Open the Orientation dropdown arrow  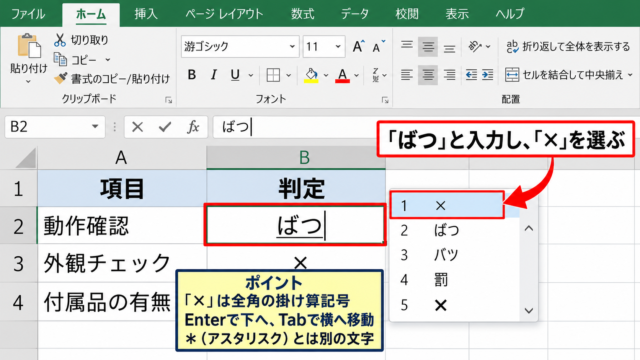488,47
